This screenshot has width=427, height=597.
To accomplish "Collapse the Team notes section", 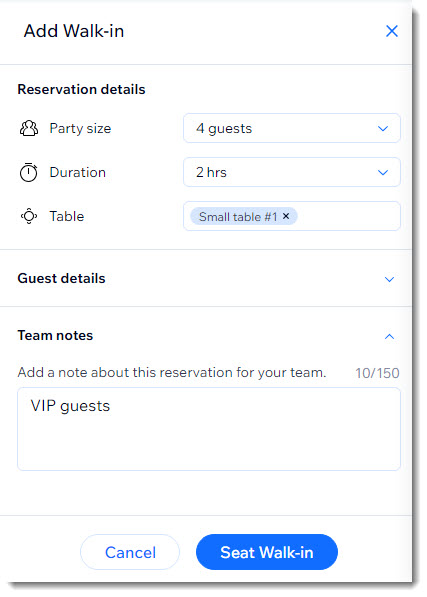I will pos(389,336).
